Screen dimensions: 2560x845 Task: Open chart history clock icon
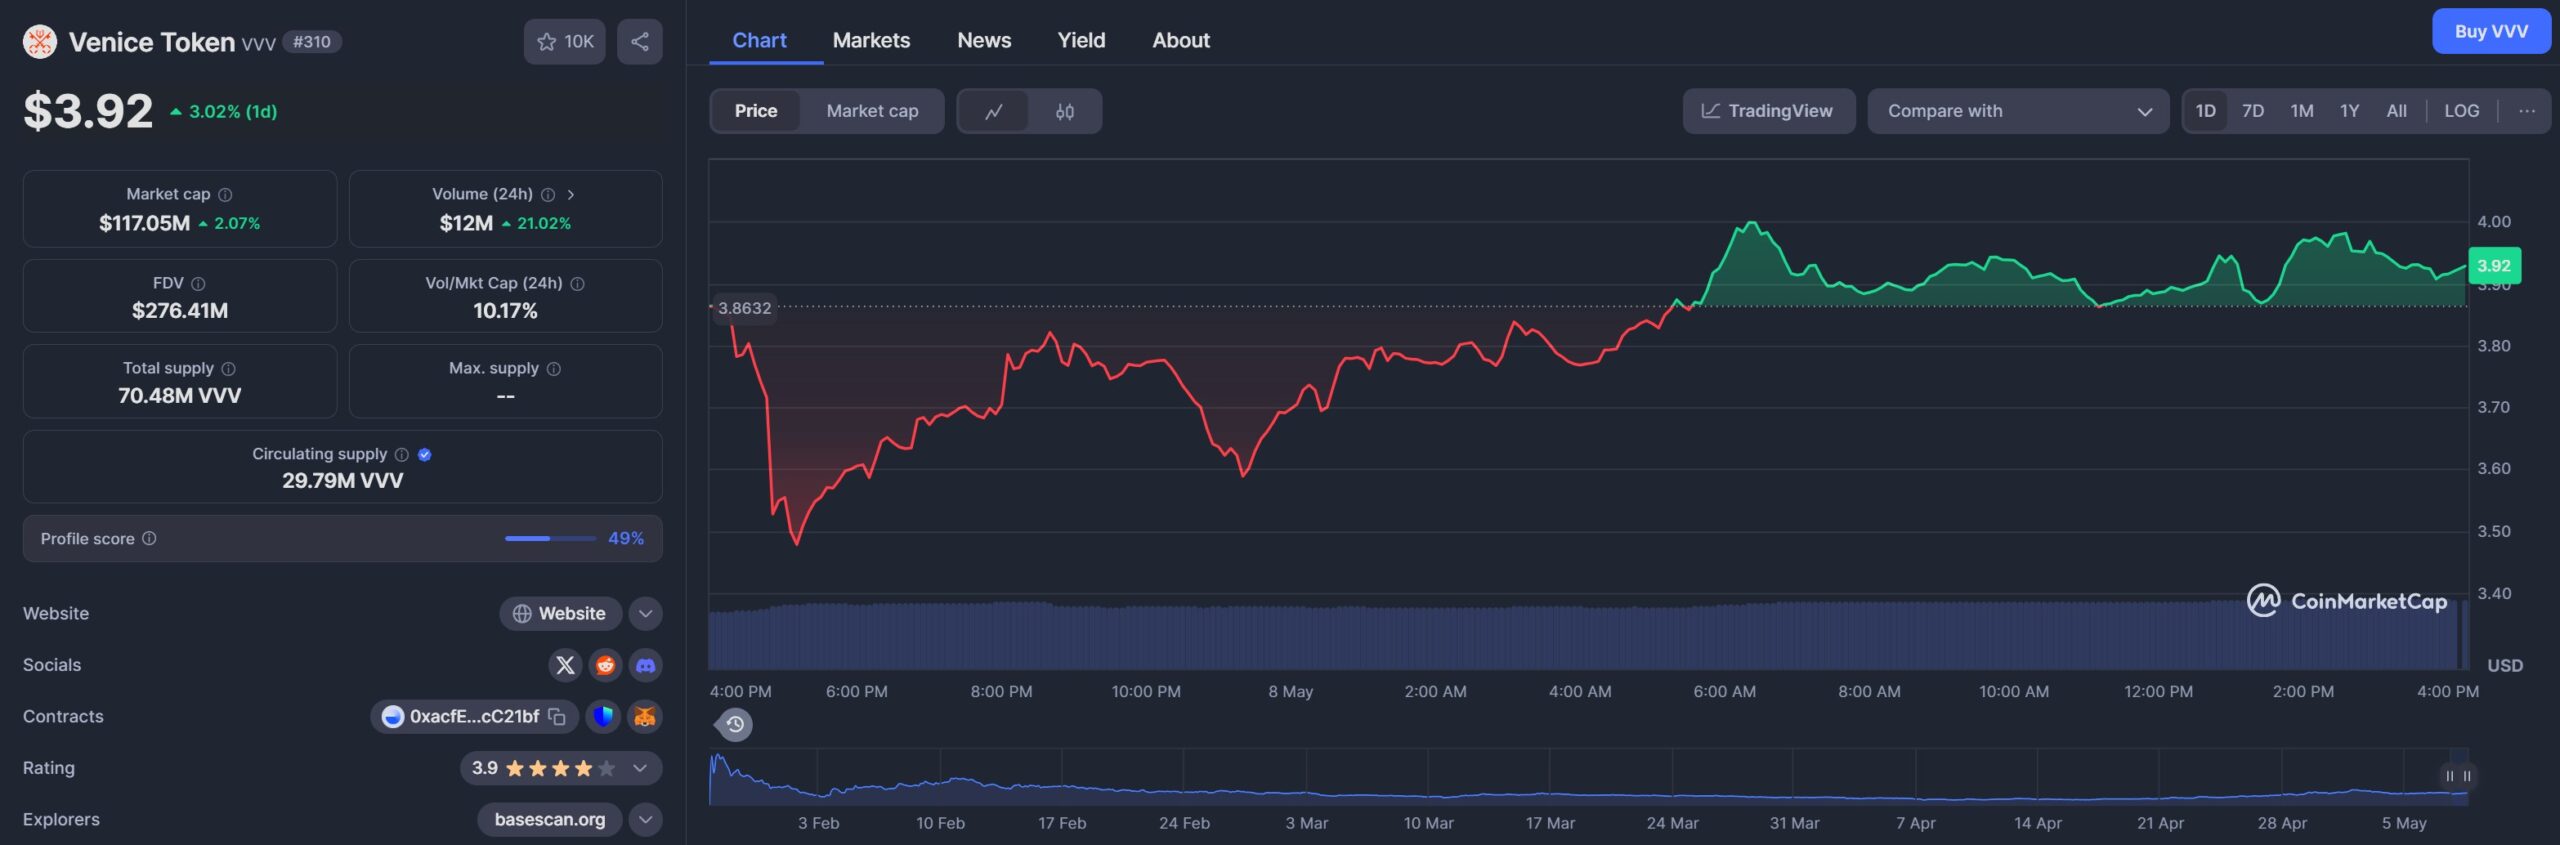(x=735, y=724)
